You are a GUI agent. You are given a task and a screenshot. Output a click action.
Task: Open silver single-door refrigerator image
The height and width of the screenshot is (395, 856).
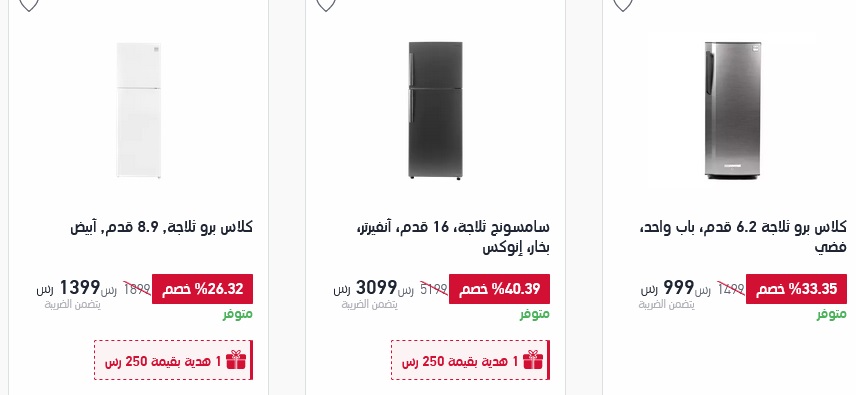(733, 110)
